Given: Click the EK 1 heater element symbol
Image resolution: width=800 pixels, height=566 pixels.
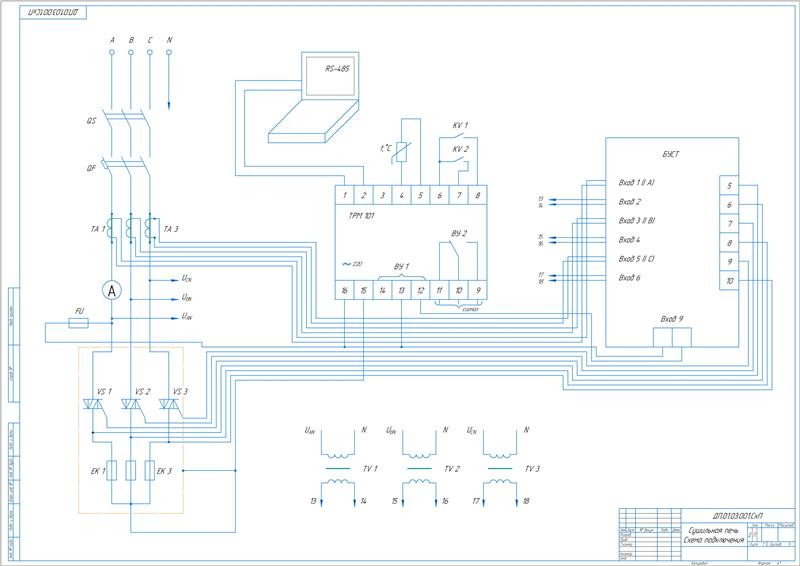Looking at the screenshot, I should (112, 471).
